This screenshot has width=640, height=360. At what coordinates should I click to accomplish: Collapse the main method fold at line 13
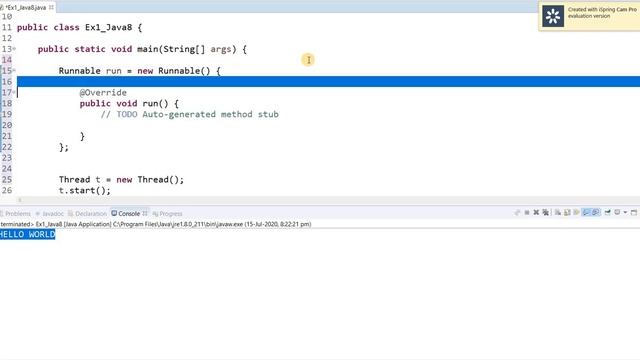14,49
